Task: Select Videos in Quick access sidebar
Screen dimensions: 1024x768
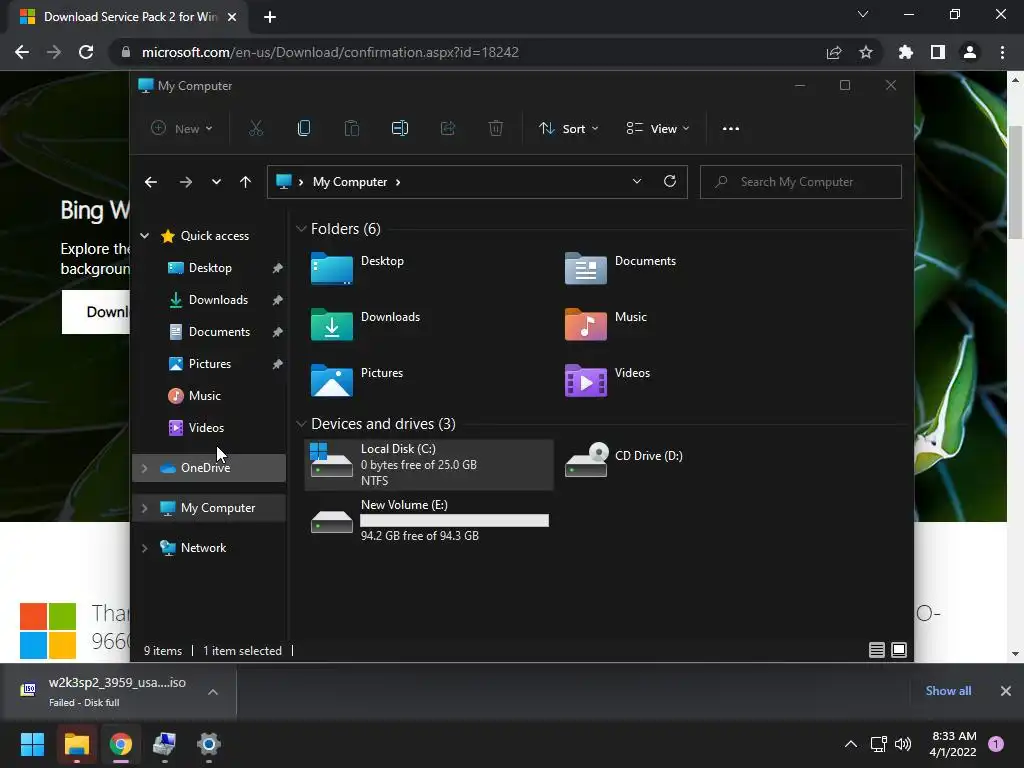Action: tap(206, 428)
